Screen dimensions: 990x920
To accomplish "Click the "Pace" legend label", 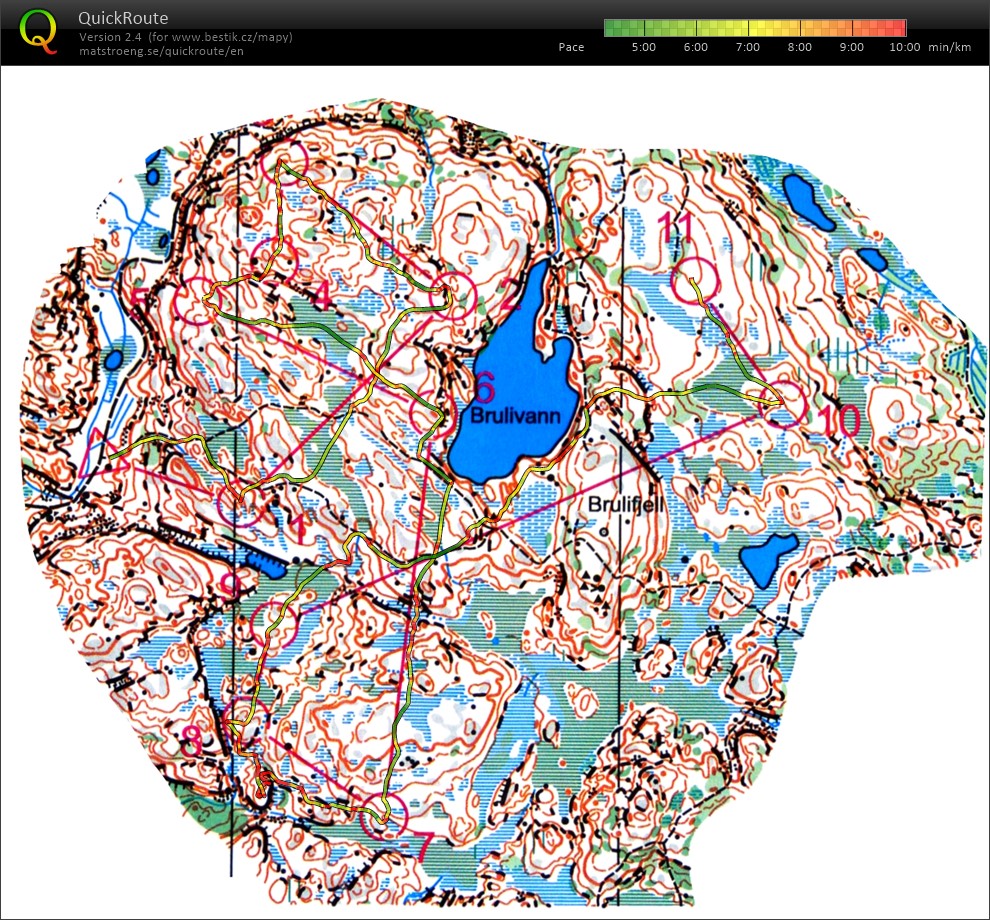I will pos(571,47).
